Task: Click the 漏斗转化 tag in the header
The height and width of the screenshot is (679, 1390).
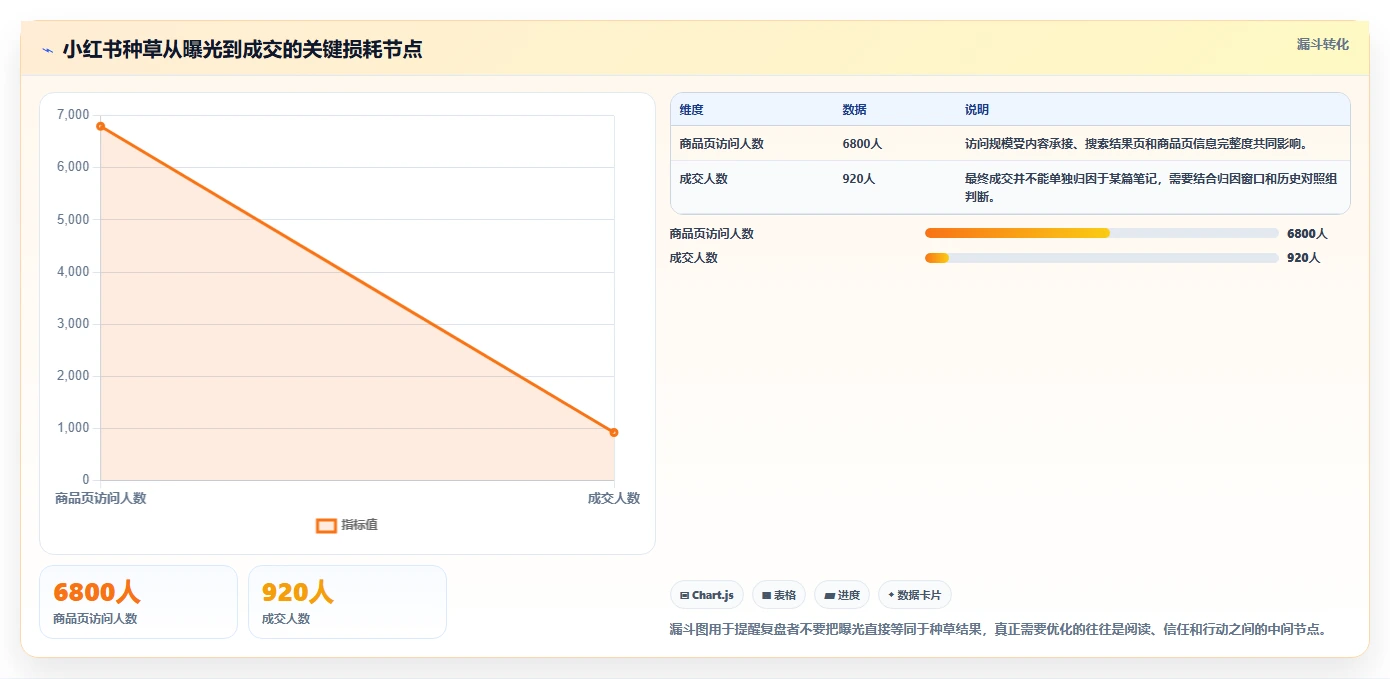Action: [1322, 44]
